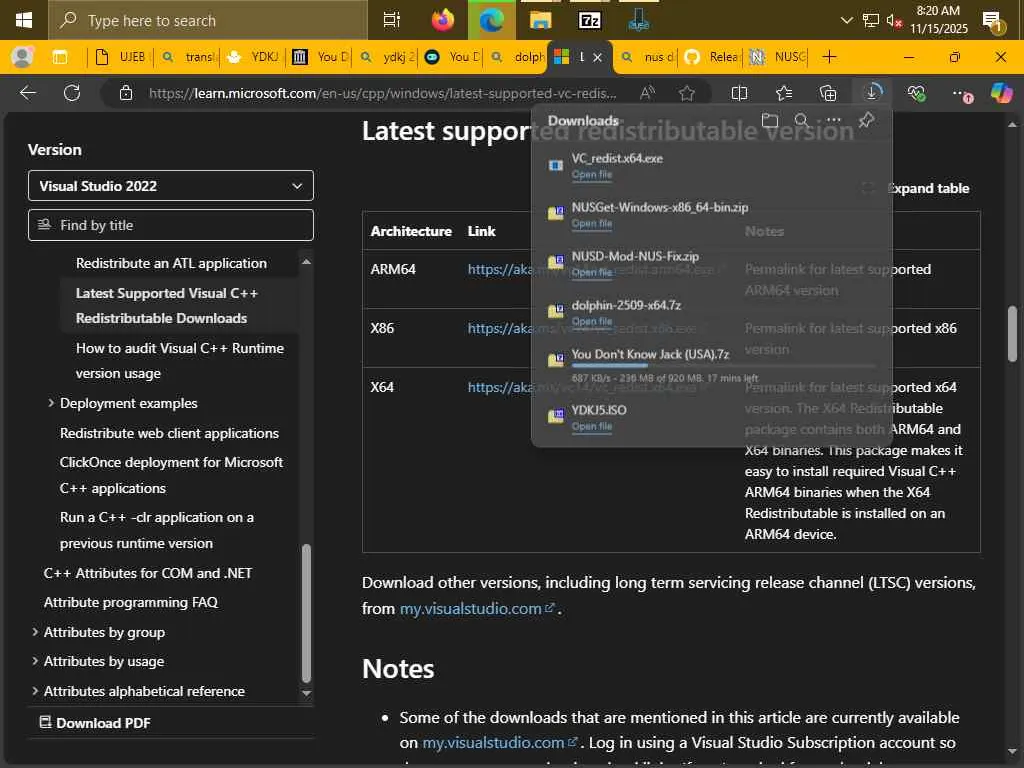The height and width of the screenshot is (768, 1024).
Task: Open Redistribute web client applications
Action: click(x=169, y=433)
